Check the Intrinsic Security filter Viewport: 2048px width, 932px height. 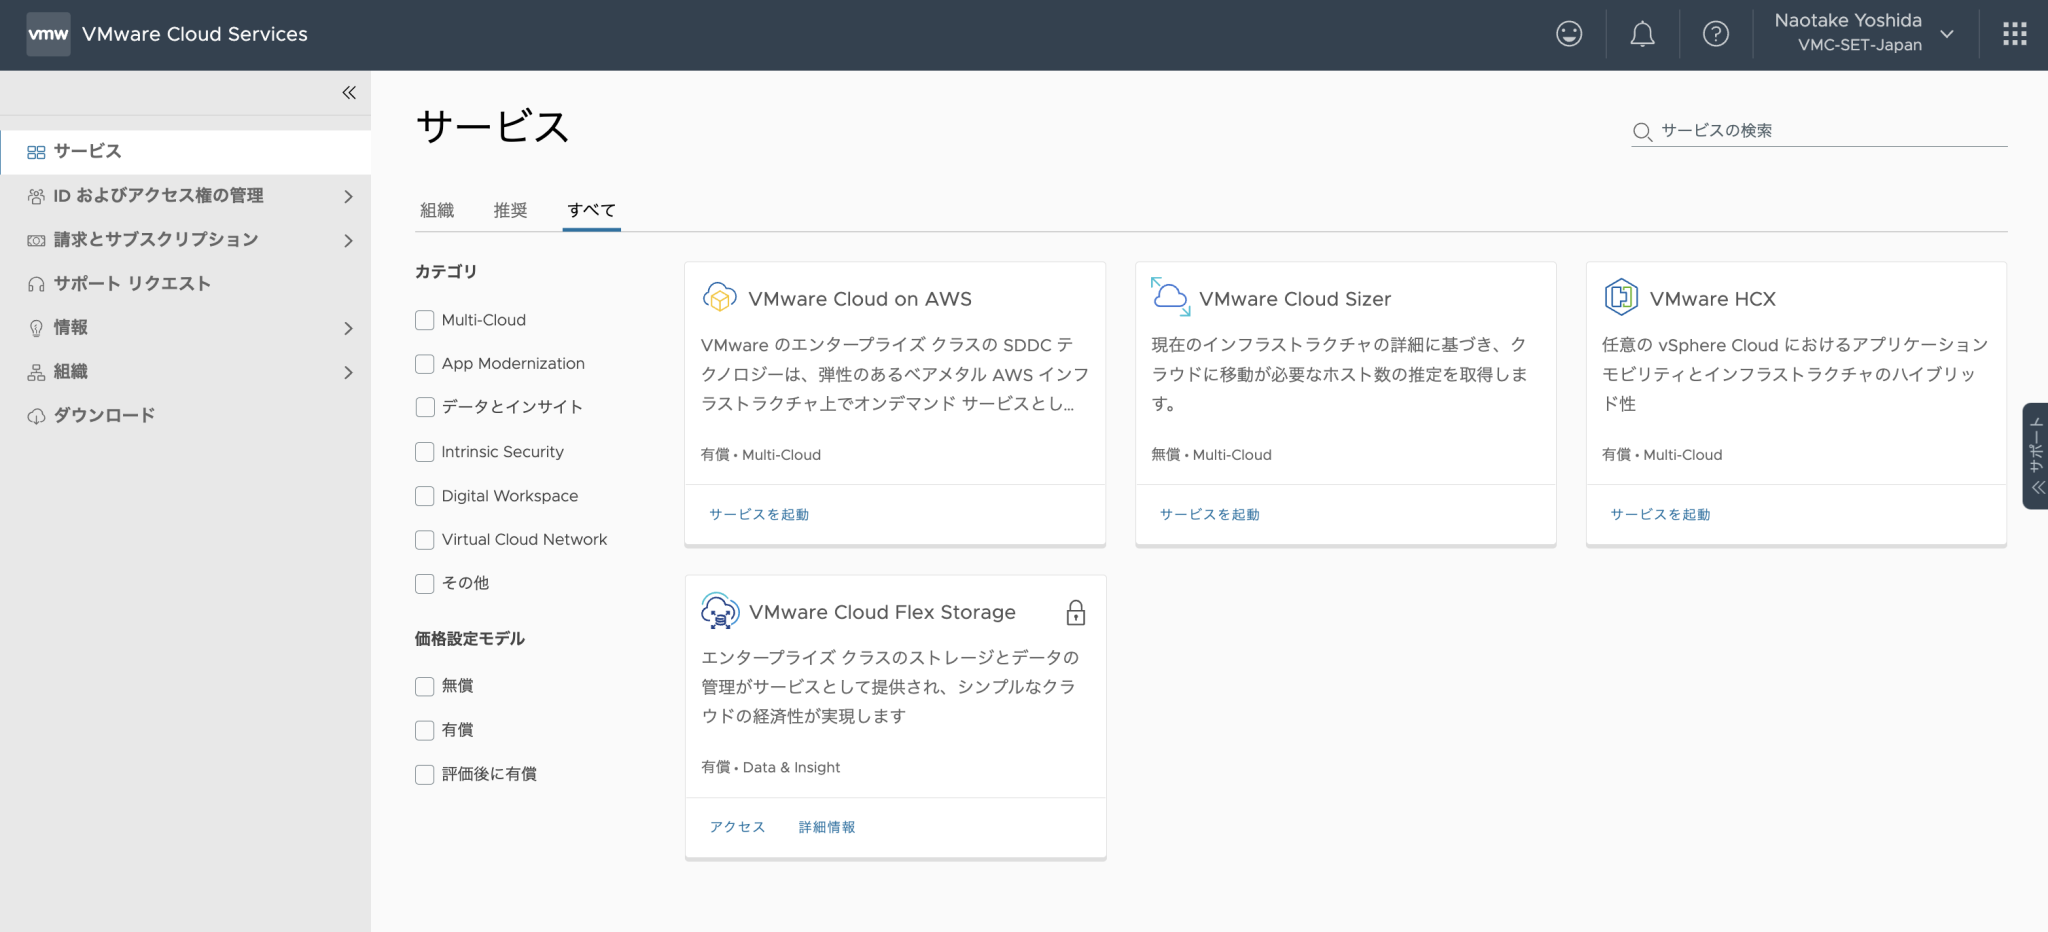coord(425,452)
